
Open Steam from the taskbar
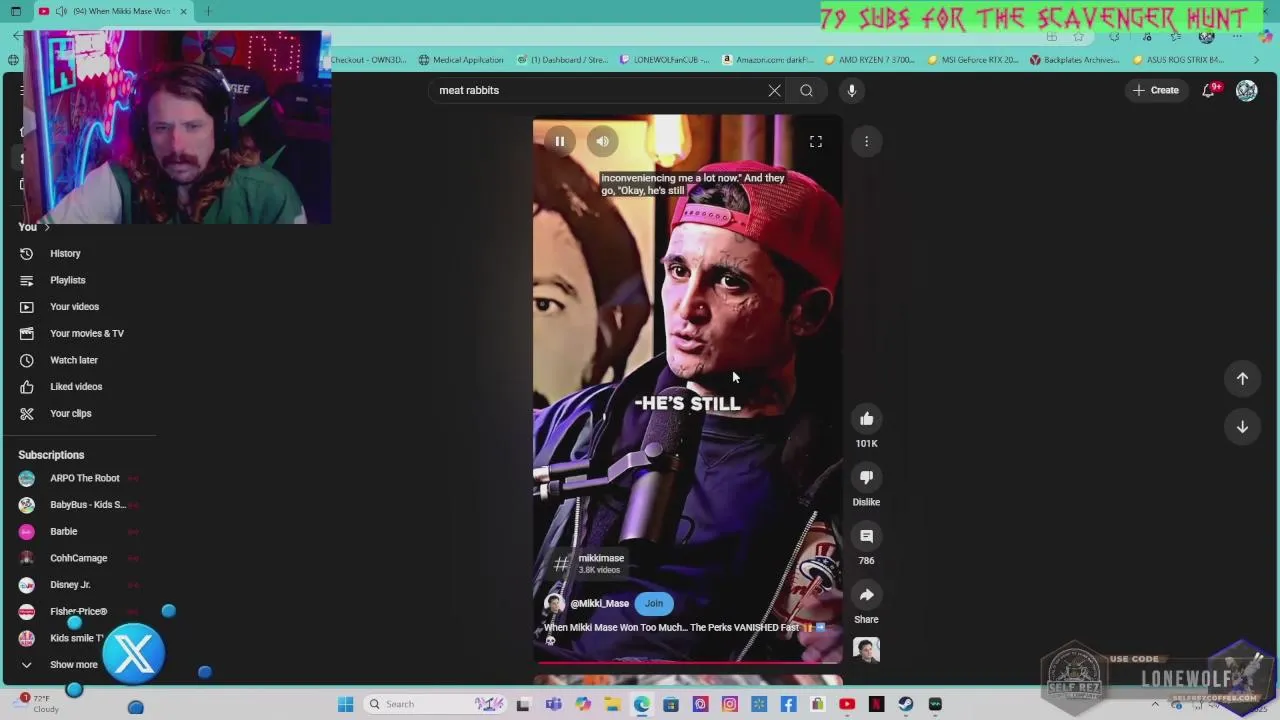906,704
